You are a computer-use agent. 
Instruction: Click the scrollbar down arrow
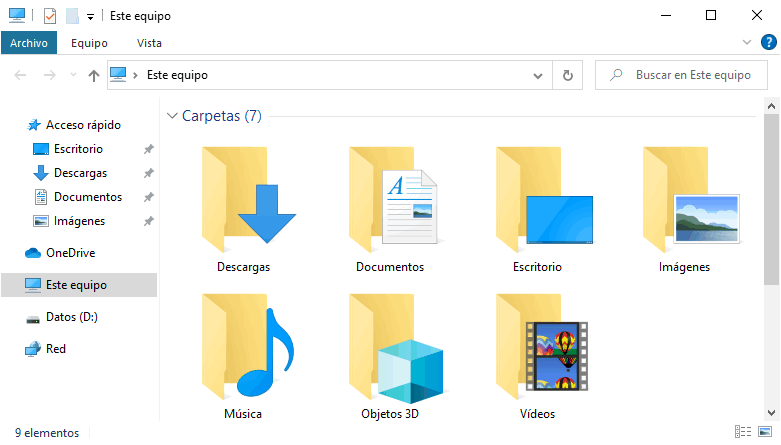771,413
